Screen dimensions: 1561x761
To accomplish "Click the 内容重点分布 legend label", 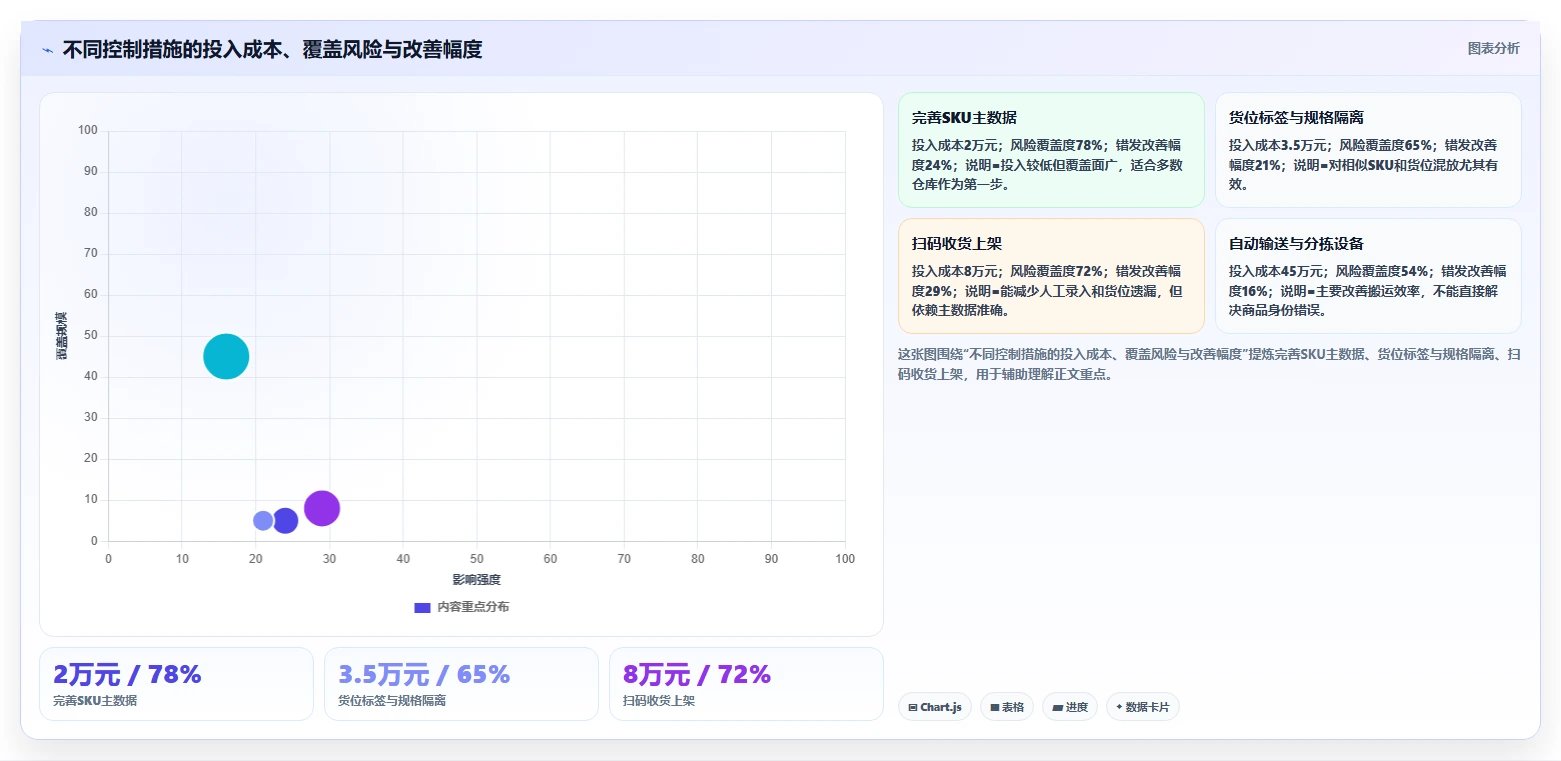I will point(473,607).
